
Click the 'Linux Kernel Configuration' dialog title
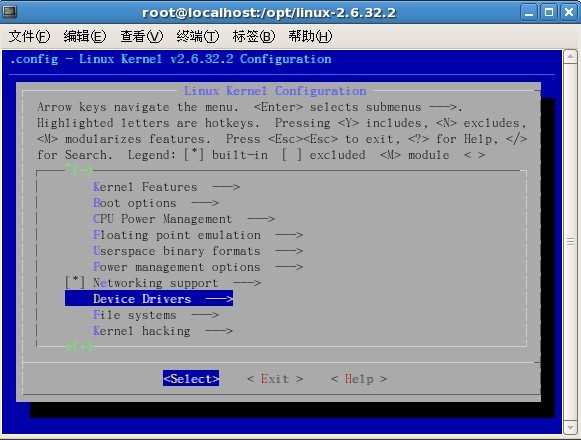(275, 91)
